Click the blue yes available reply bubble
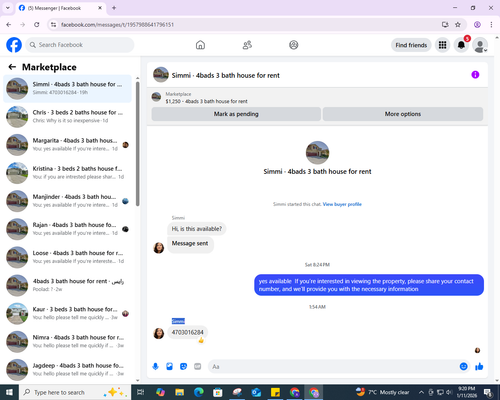 pyautogui.click(x=369, y=285)
